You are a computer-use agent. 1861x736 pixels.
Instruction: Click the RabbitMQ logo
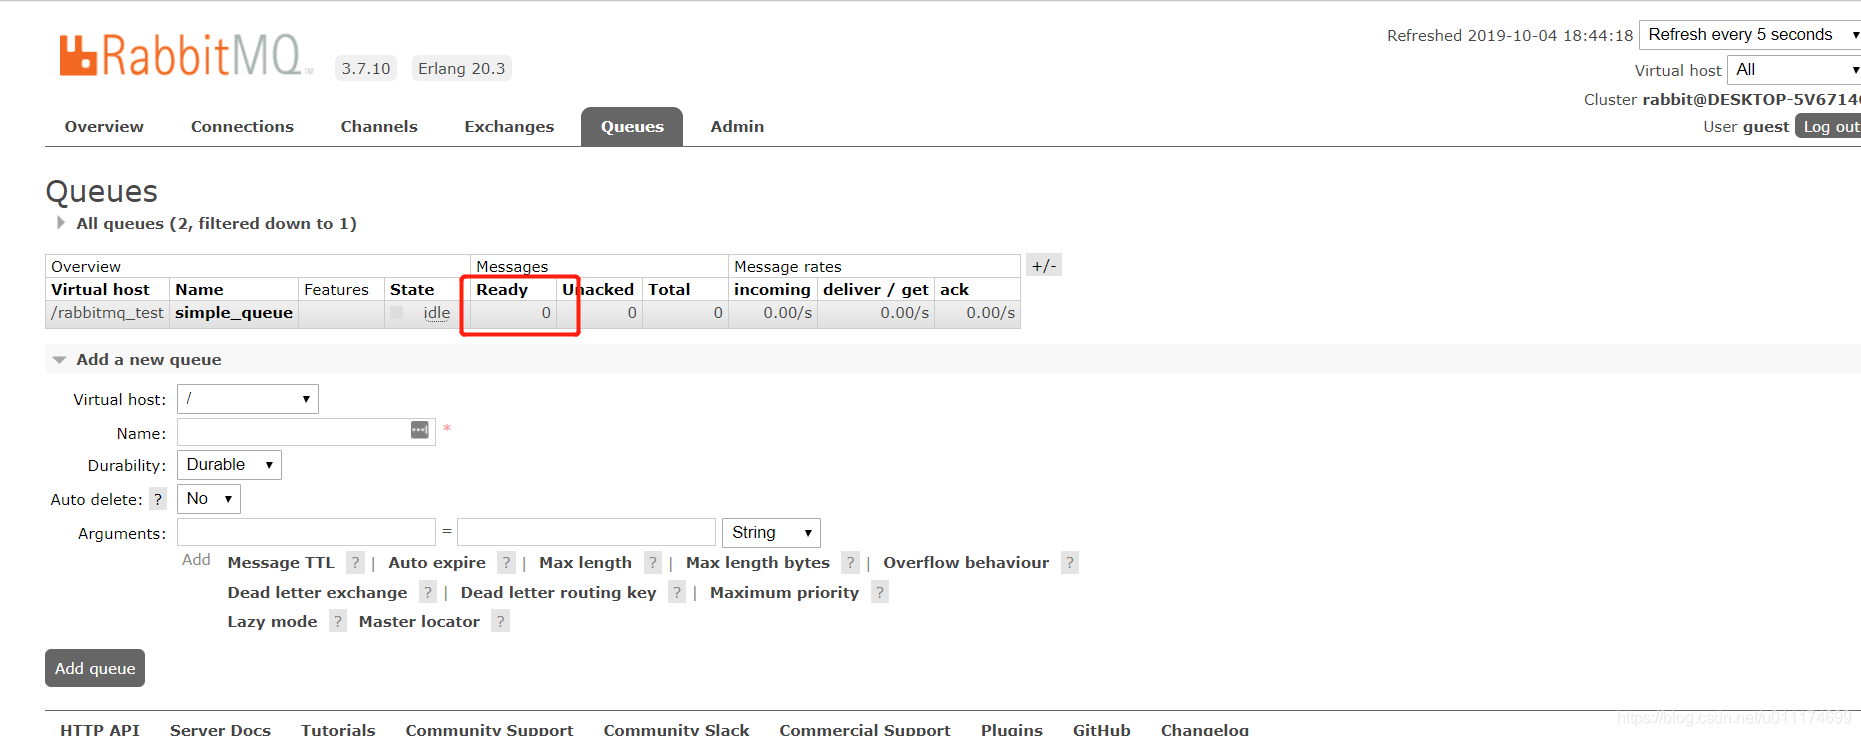point(186,56)
